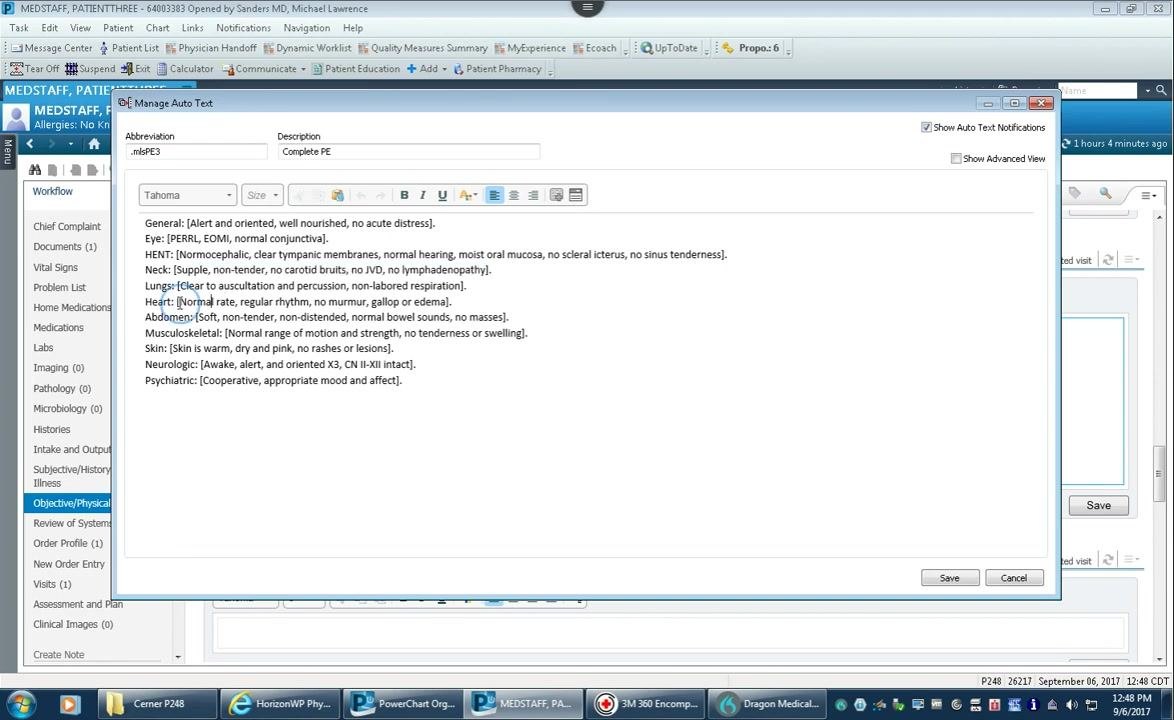This screenshot has width=1174, height=720.
Task: Click the paste clipboard icon
Action: coord(338,195)
